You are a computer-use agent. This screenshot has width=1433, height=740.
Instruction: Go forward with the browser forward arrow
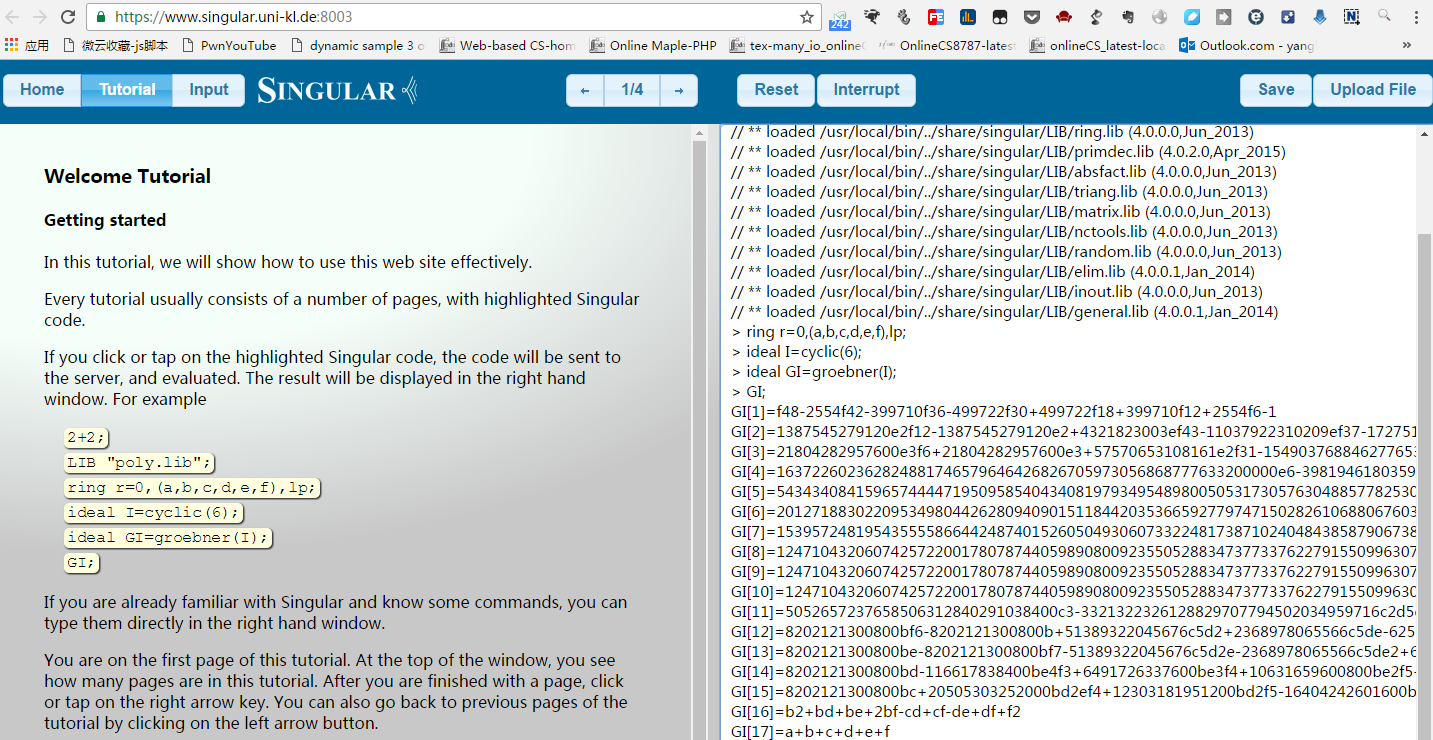40,17
